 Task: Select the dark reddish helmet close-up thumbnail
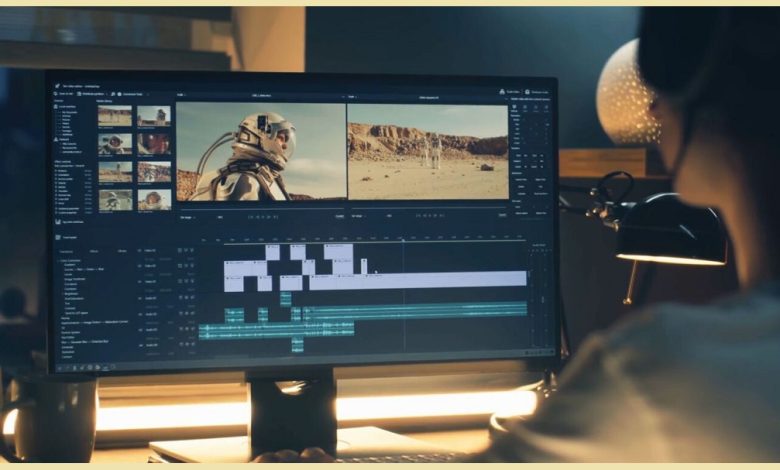[x=154, y=144]
